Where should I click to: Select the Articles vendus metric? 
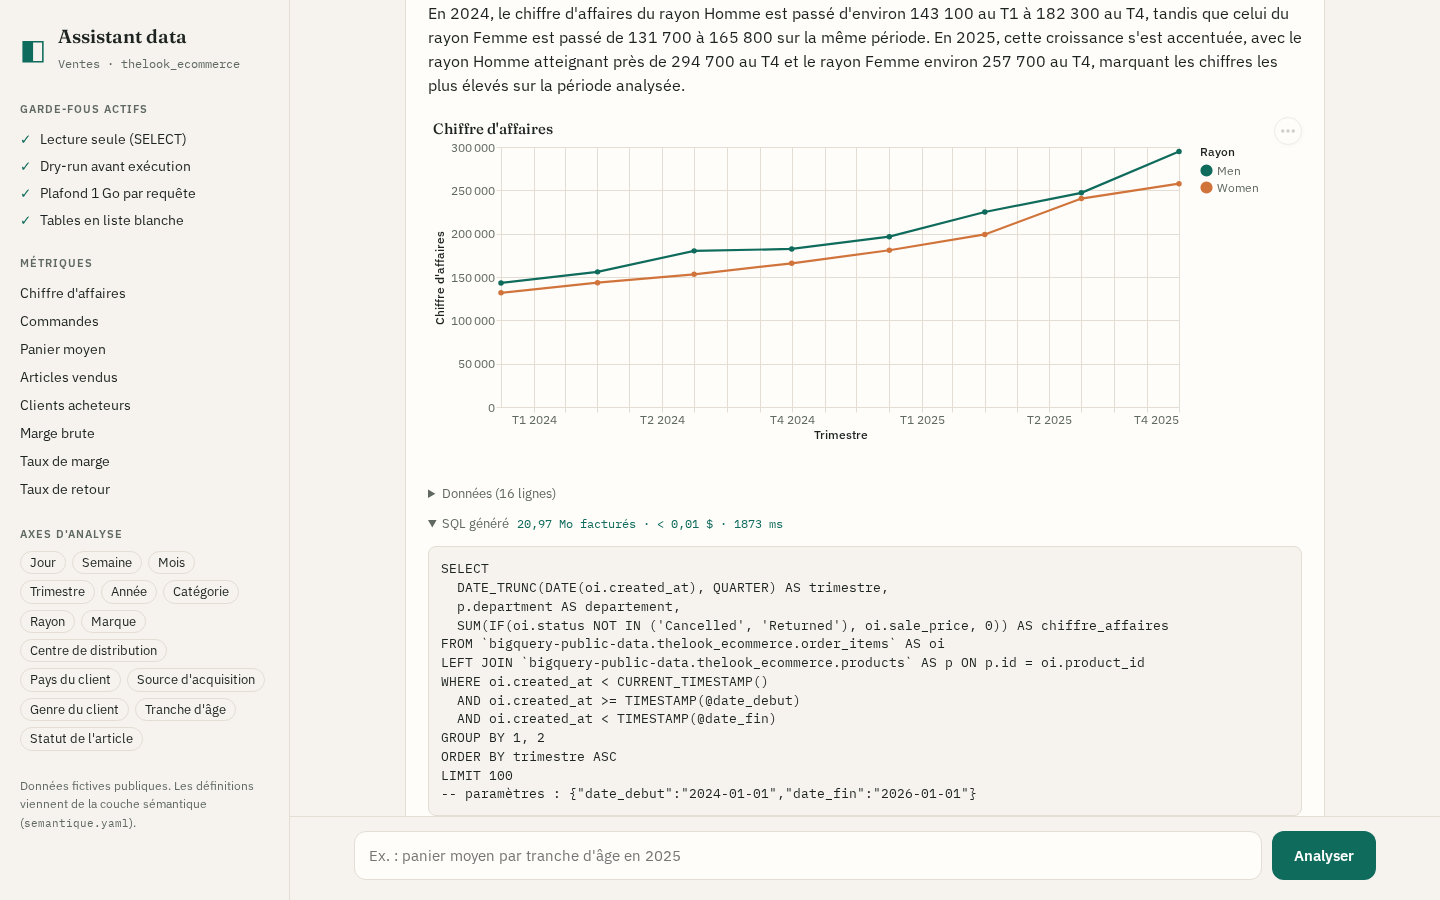[x=69, y=377]
